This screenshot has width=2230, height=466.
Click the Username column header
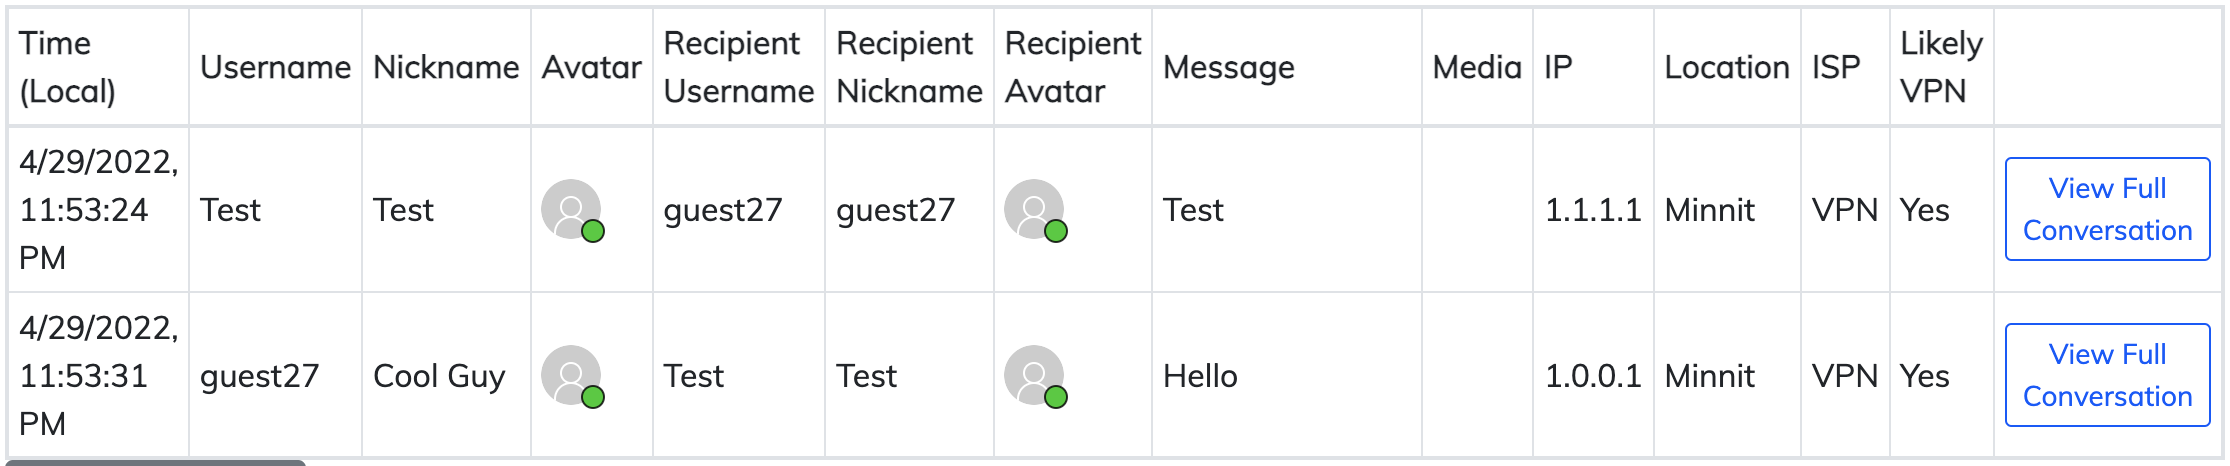coord(275,67)
